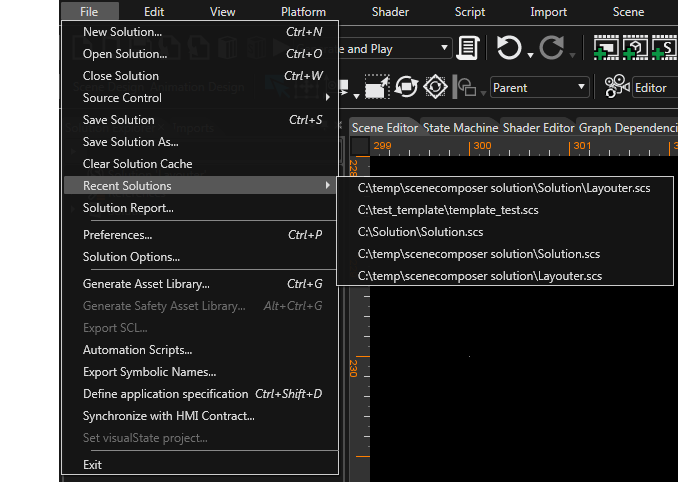
Task: Choose Synchronize with HMI Contract... entry
Action: click(201, 416)
